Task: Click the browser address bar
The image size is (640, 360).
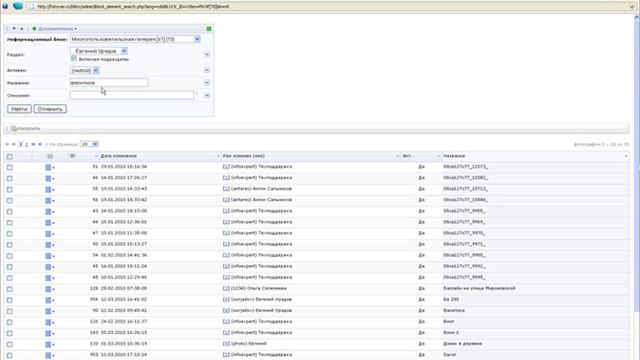Action: [329, 7]
